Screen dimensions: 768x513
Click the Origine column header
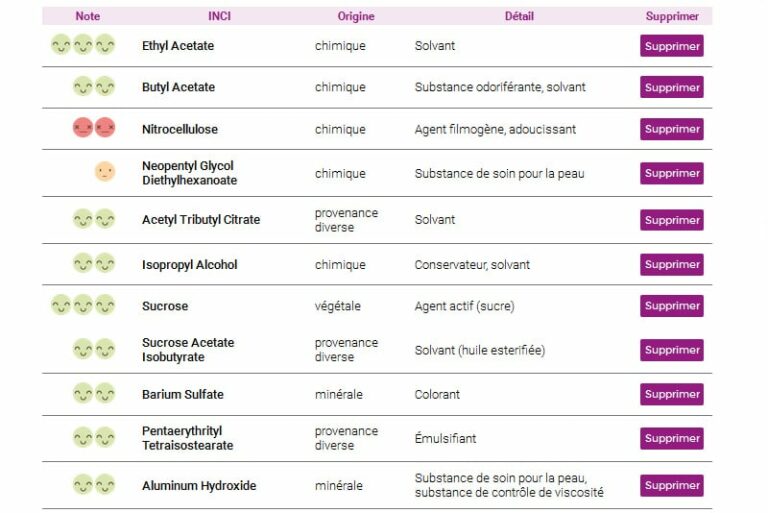click(x=356, y=16)
